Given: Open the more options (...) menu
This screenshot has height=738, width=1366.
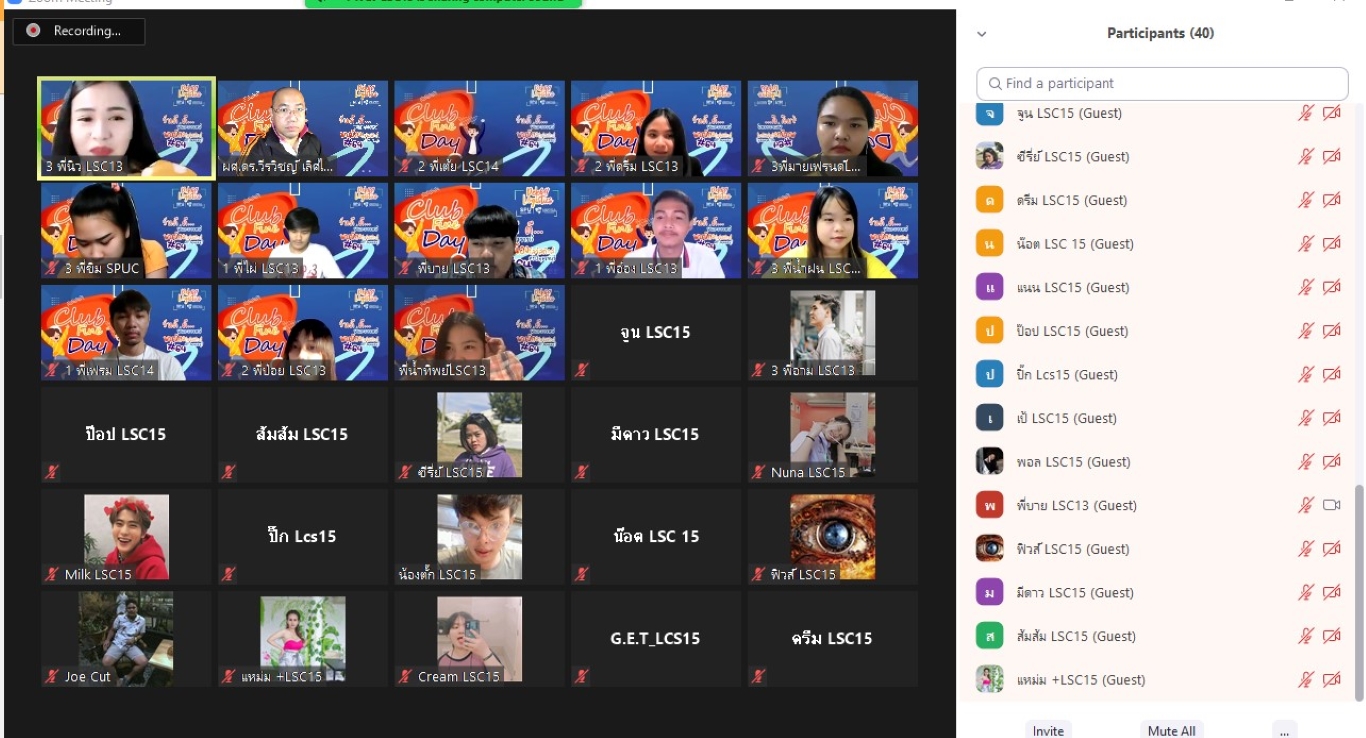Looking at the screenshot, I should [x=1285, y=729].
